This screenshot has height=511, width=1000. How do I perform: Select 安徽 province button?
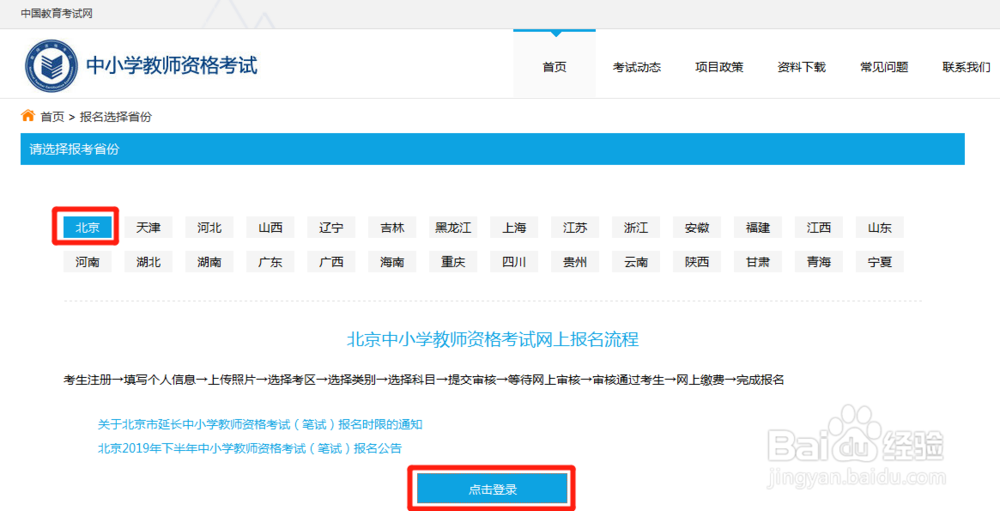697,227
